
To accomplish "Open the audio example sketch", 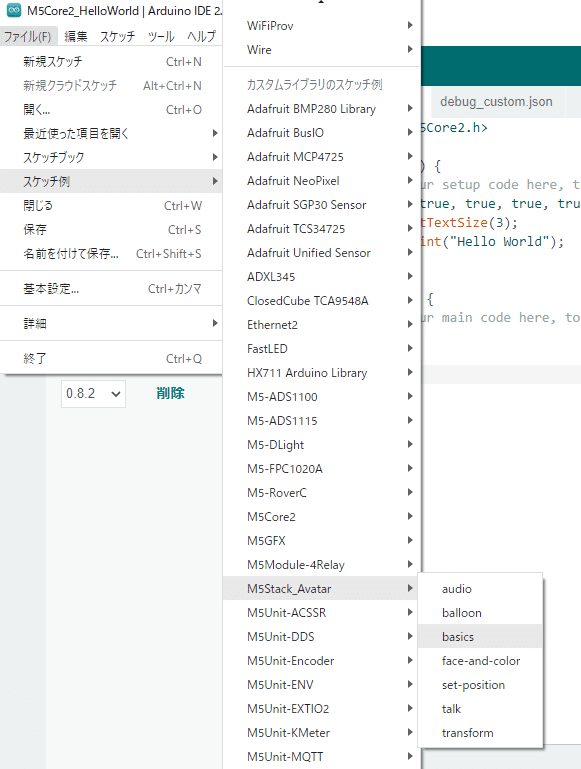I will [x=480, y=589].
